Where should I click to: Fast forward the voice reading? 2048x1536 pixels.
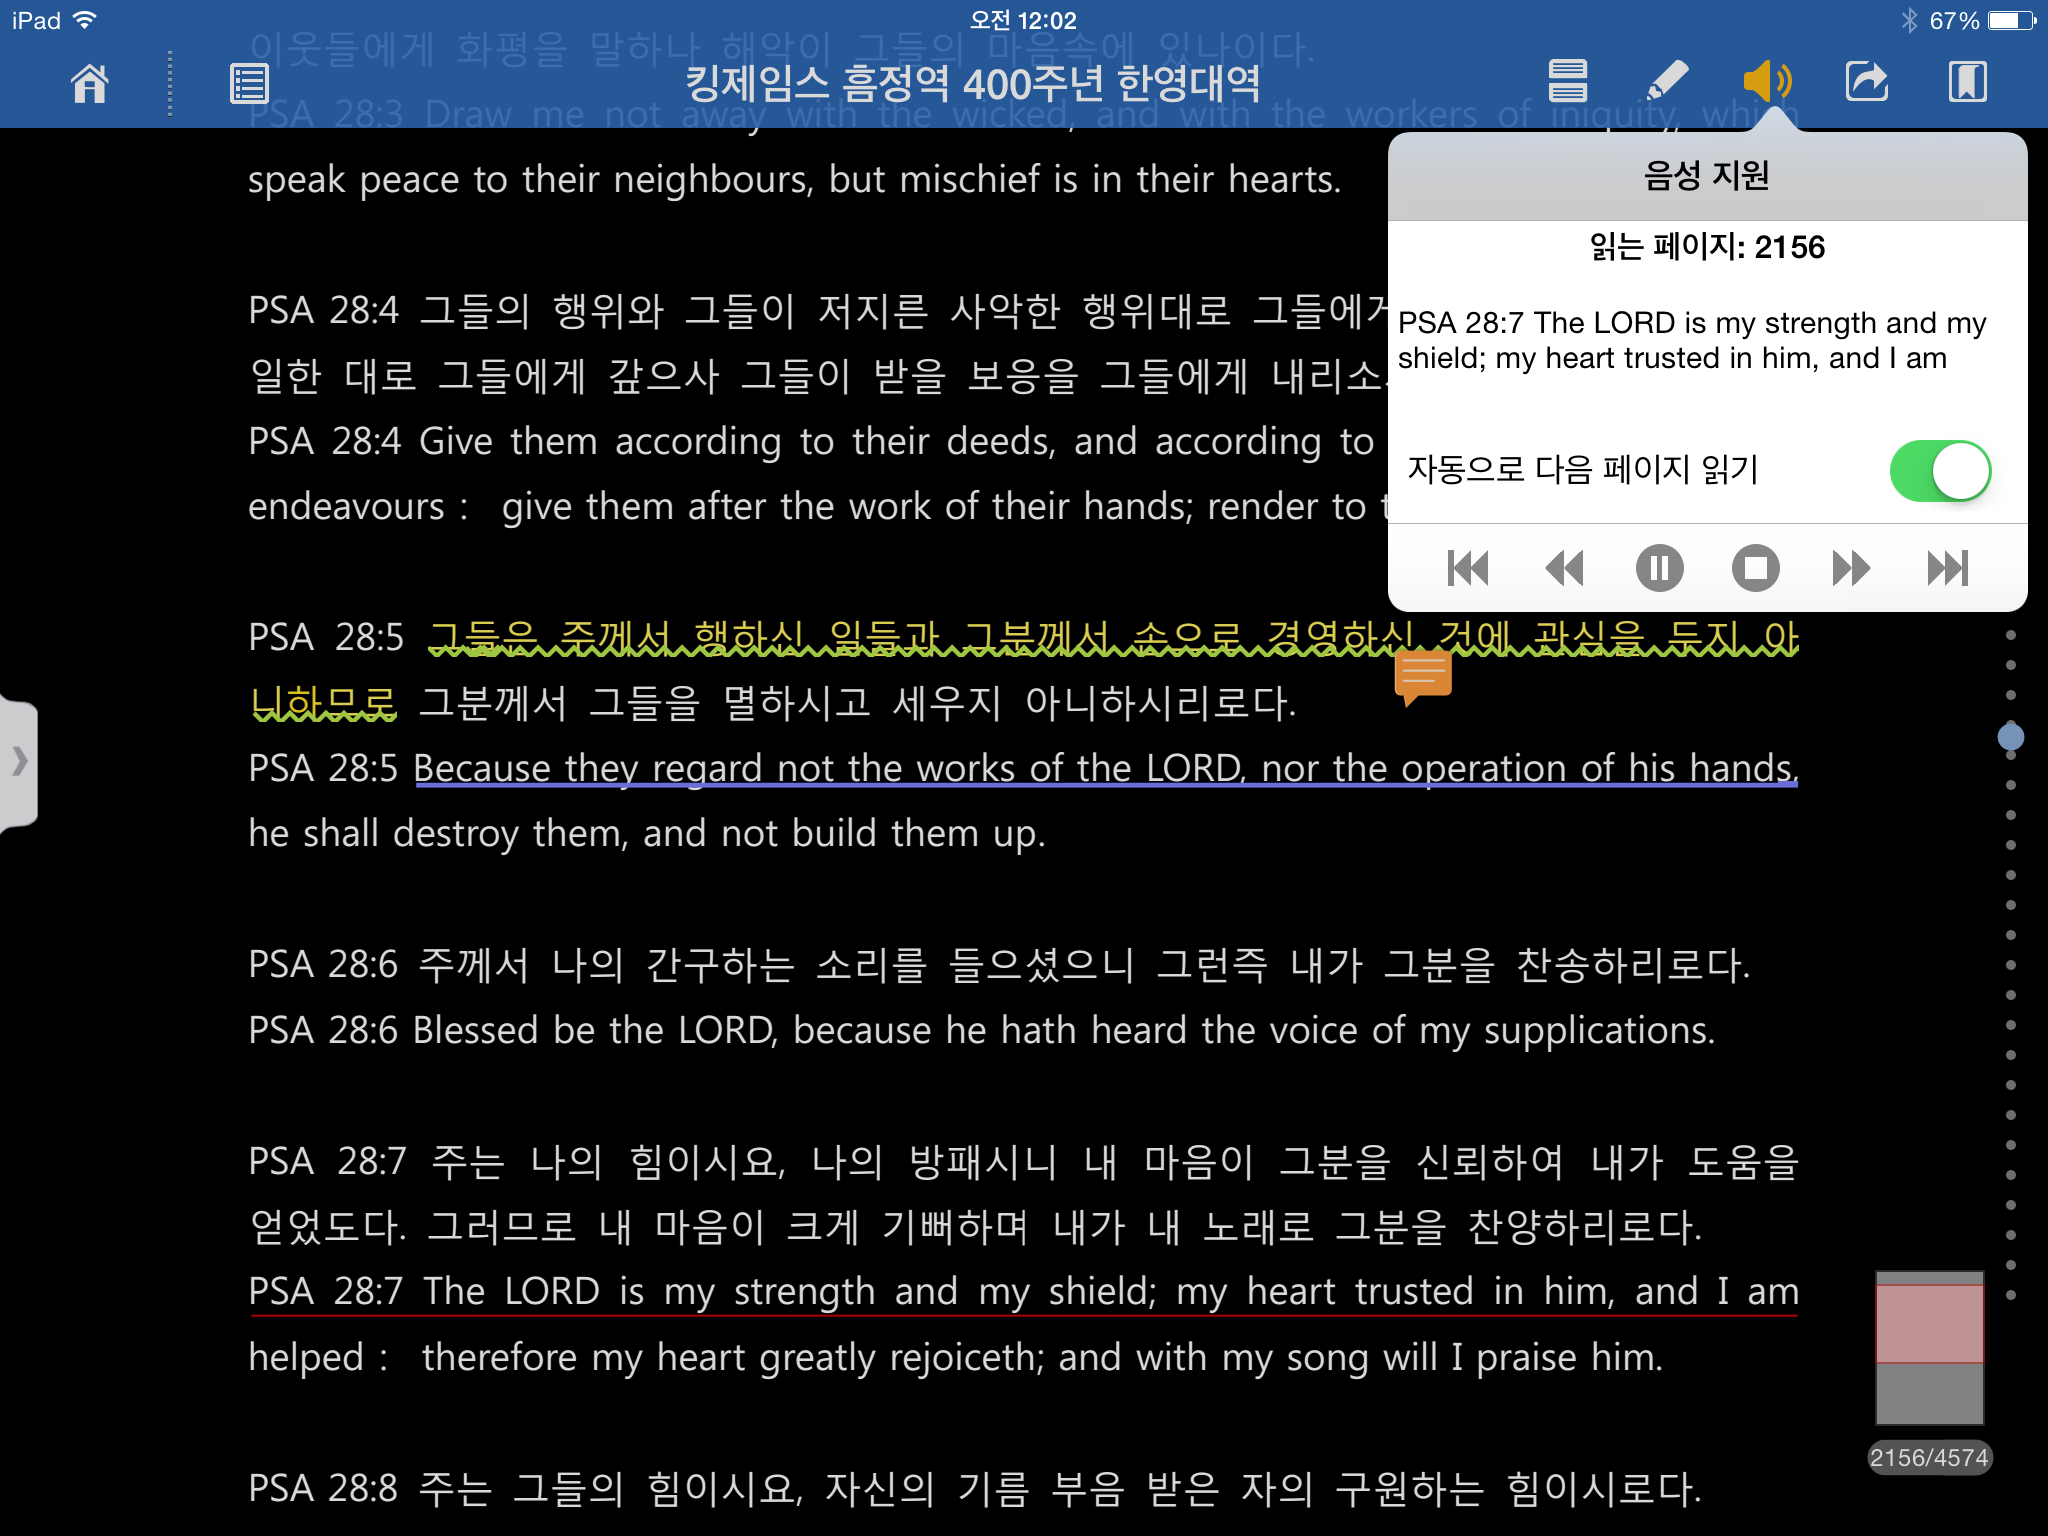click(x=1851, y=568)
